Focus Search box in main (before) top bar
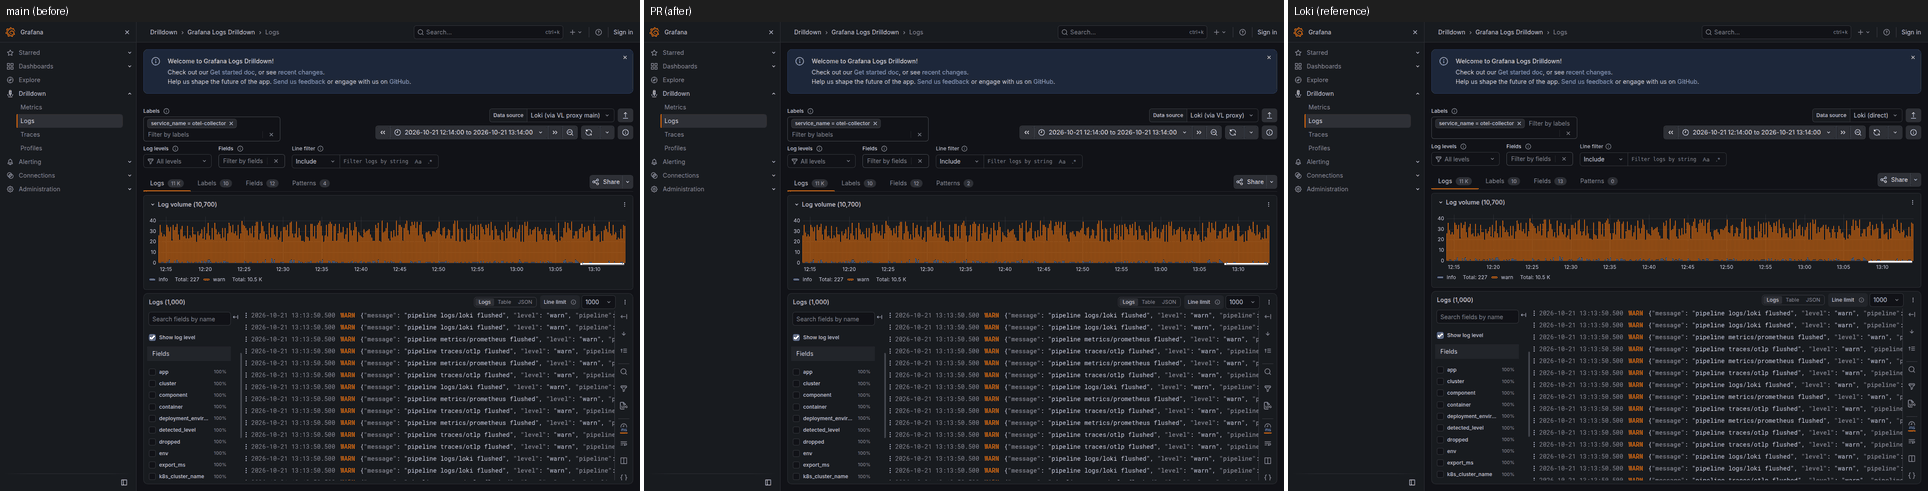This screenshot has height=491, width=1928. (x=488, y=32)
